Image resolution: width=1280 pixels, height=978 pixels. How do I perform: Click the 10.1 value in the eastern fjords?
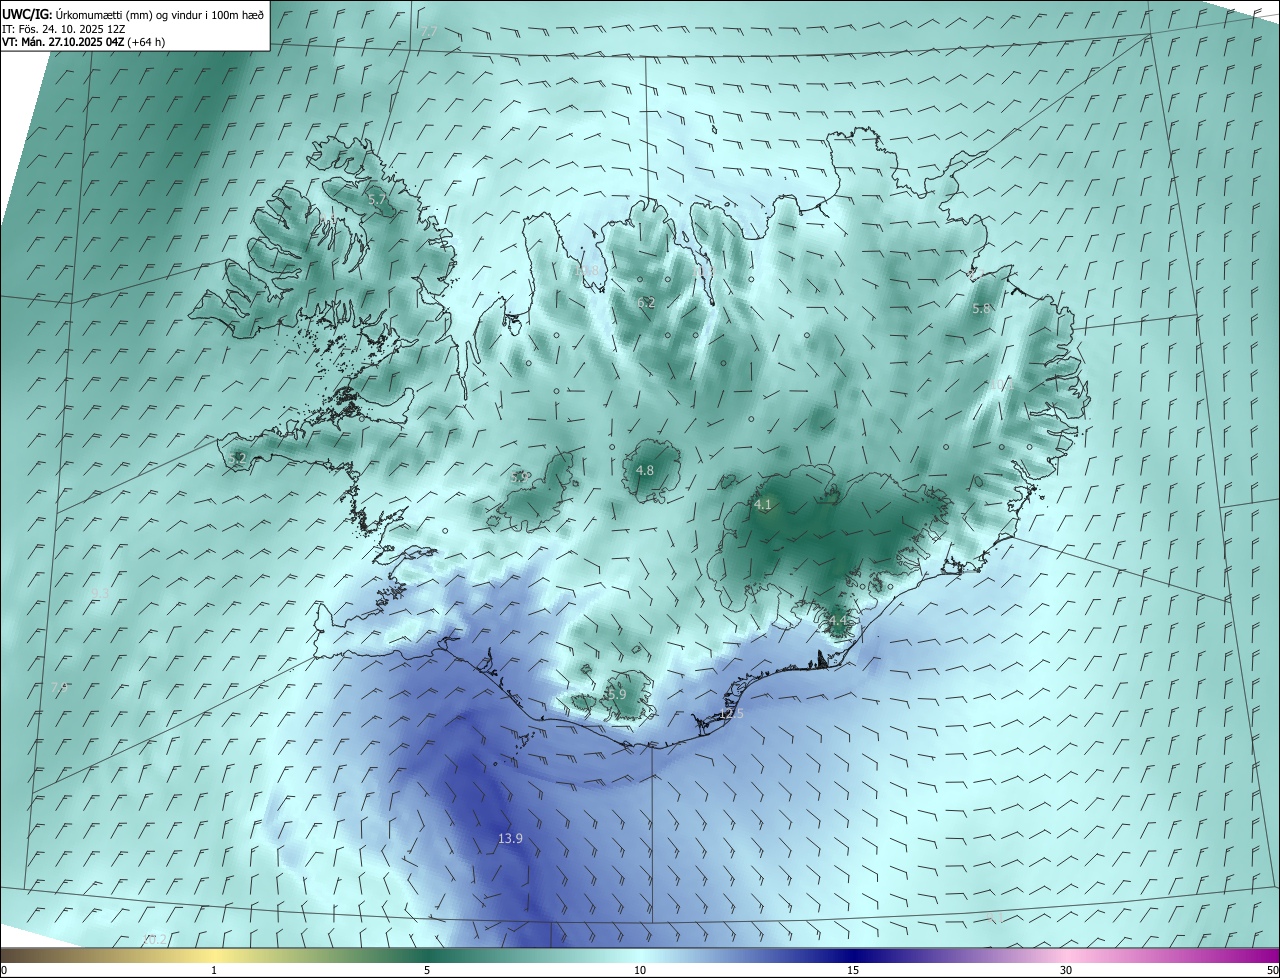coord(1001,384)
